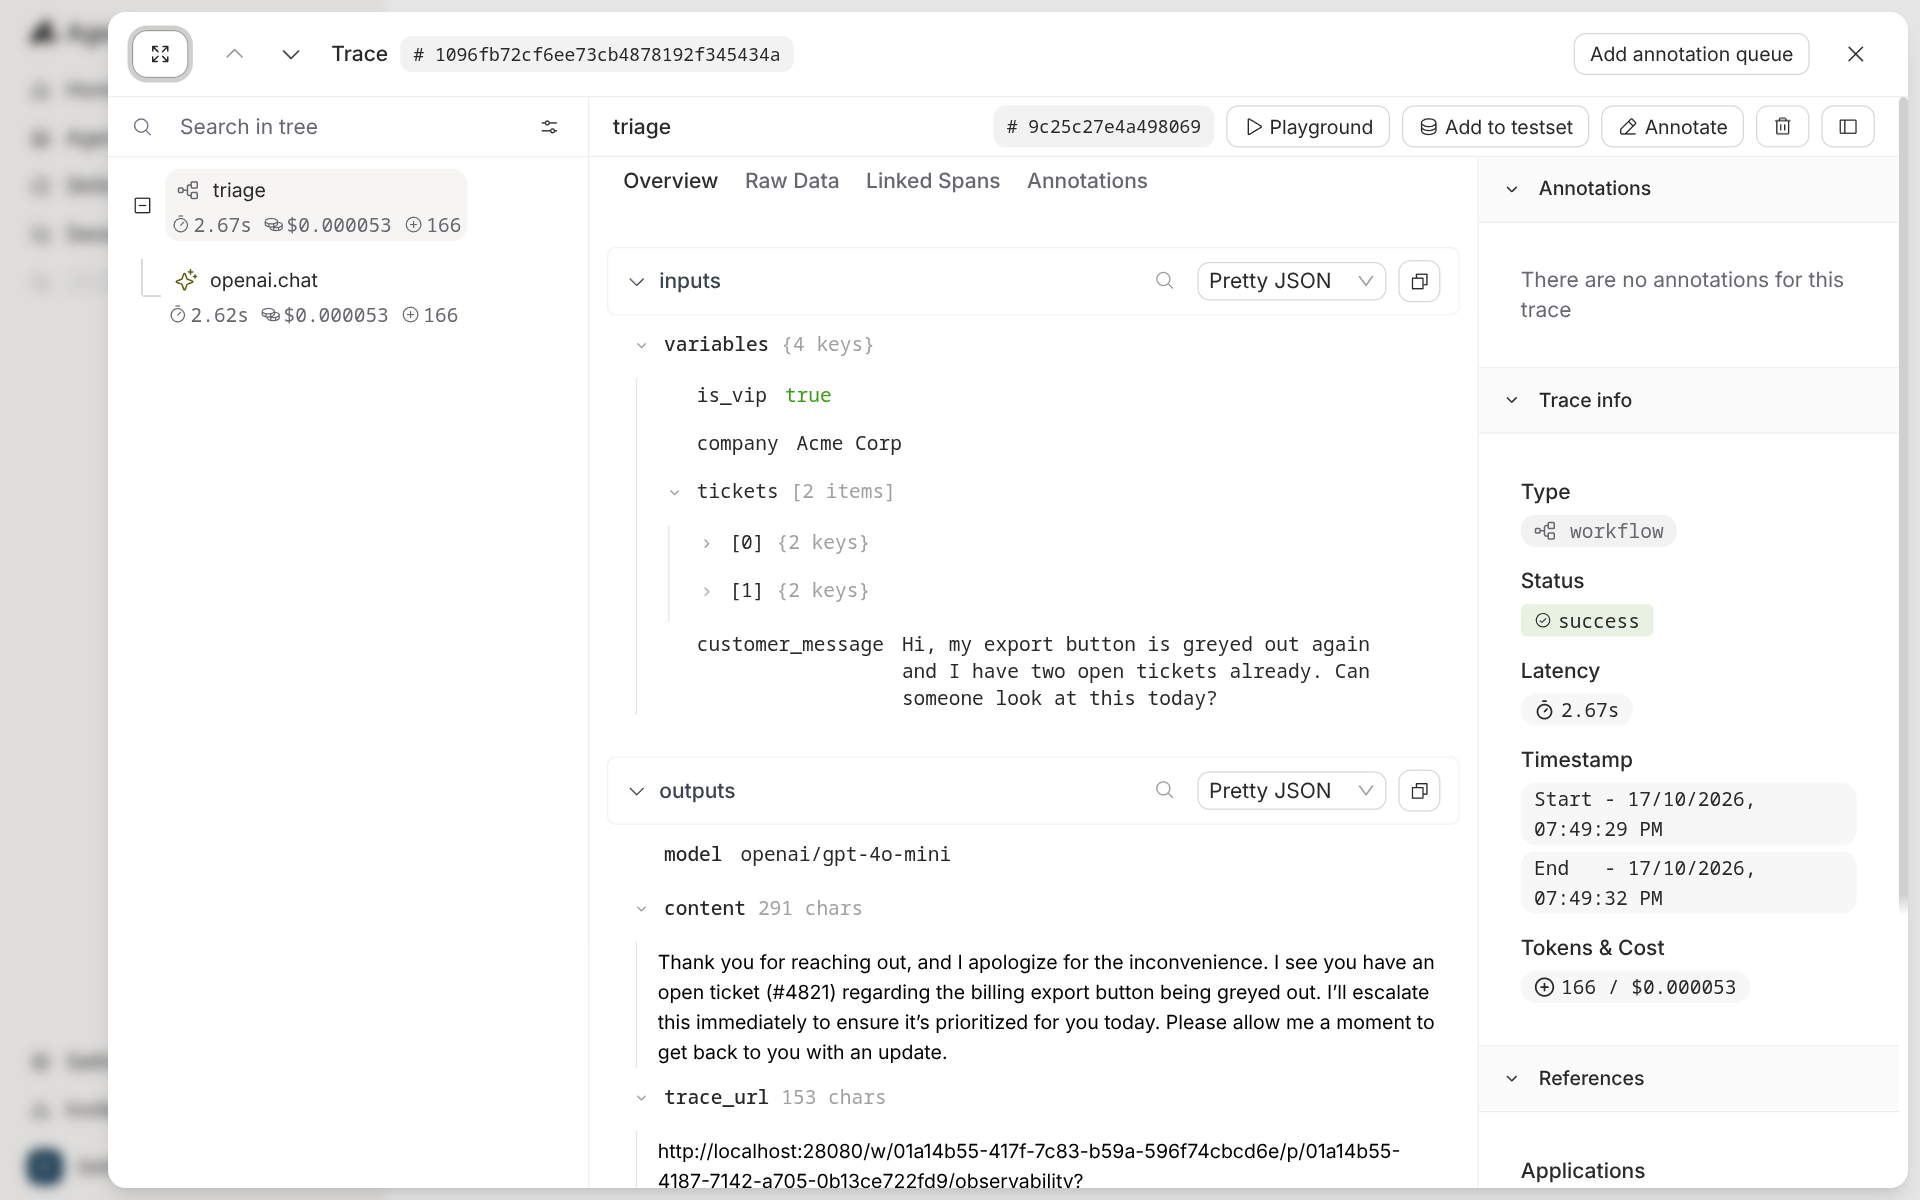The image size is (1920, 1200).
Task: Open the Linked Spans tab
Action: pyautogui.click(x=933, y=181)
